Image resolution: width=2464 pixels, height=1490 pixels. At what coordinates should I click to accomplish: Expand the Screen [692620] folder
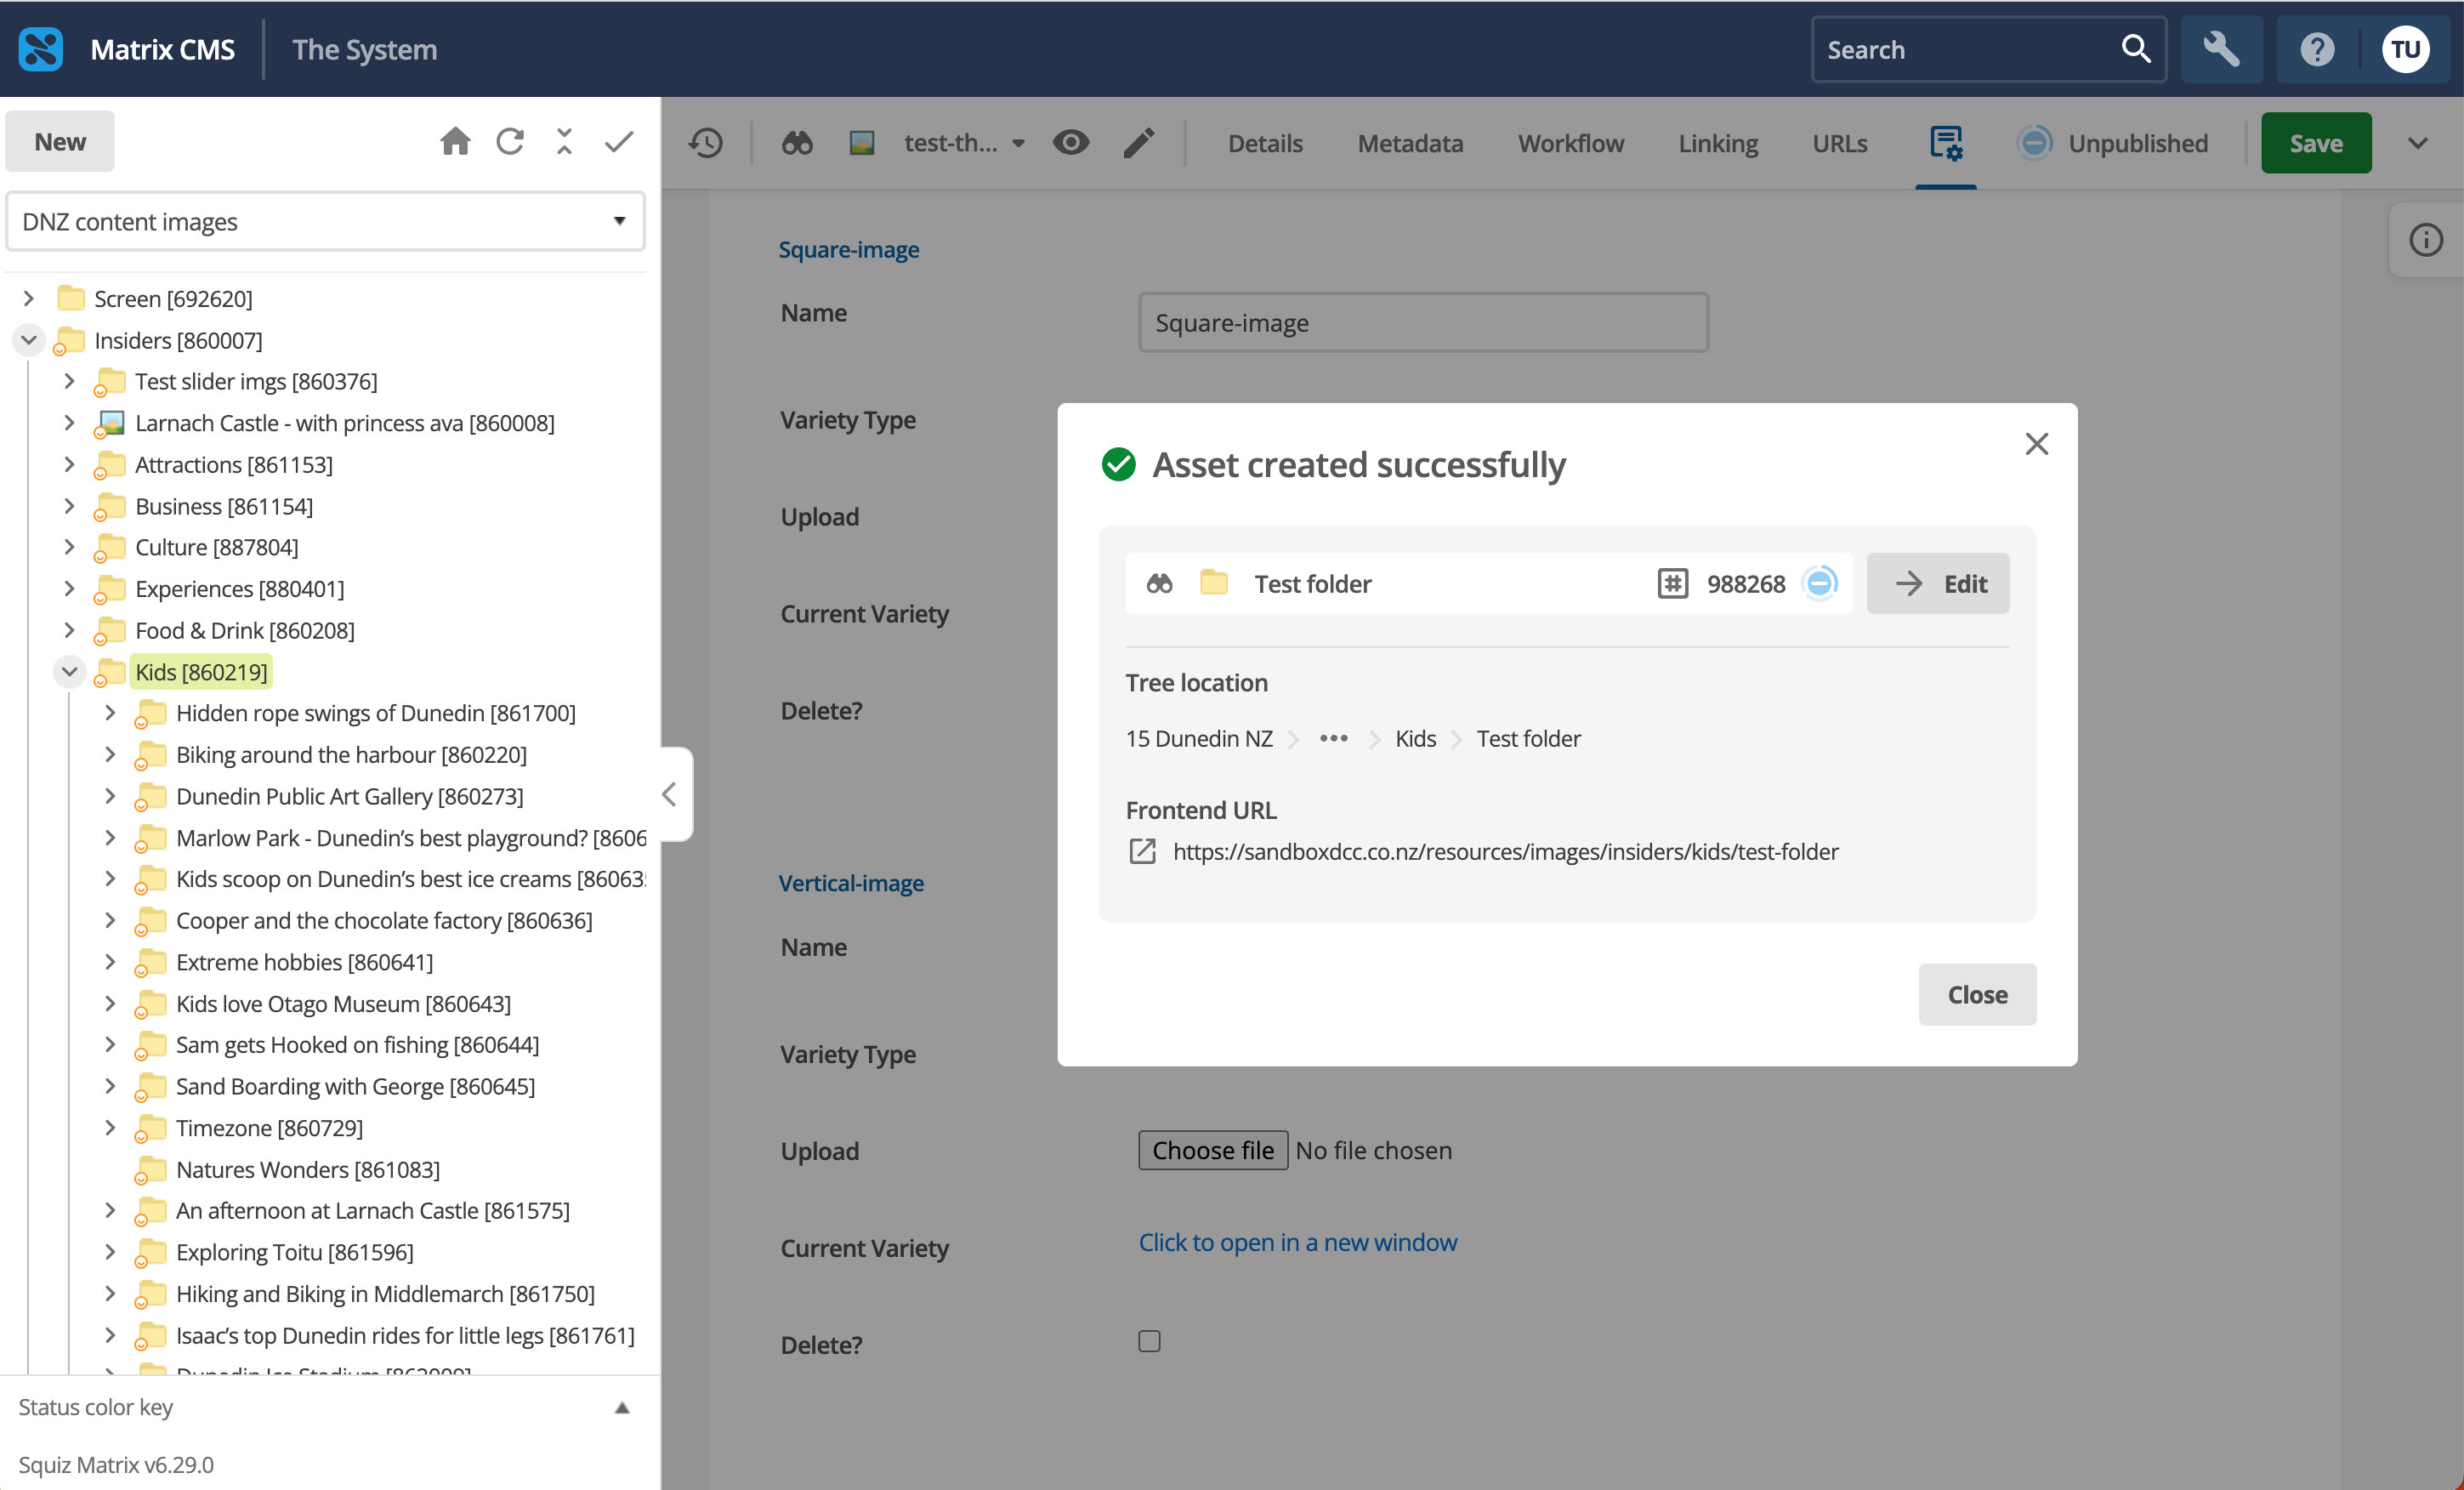pyautogui.click(x=28, y=298)
